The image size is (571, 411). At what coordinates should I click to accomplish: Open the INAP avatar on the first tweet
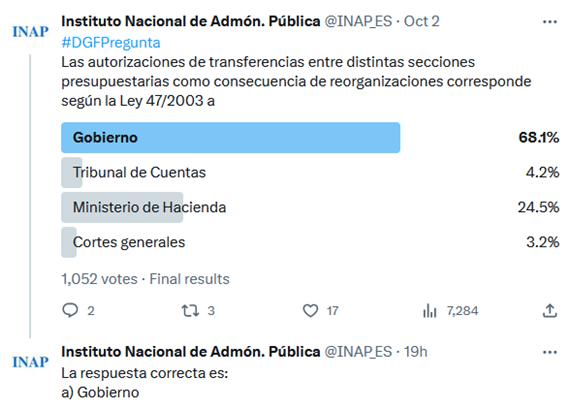[x=31, y=32]
